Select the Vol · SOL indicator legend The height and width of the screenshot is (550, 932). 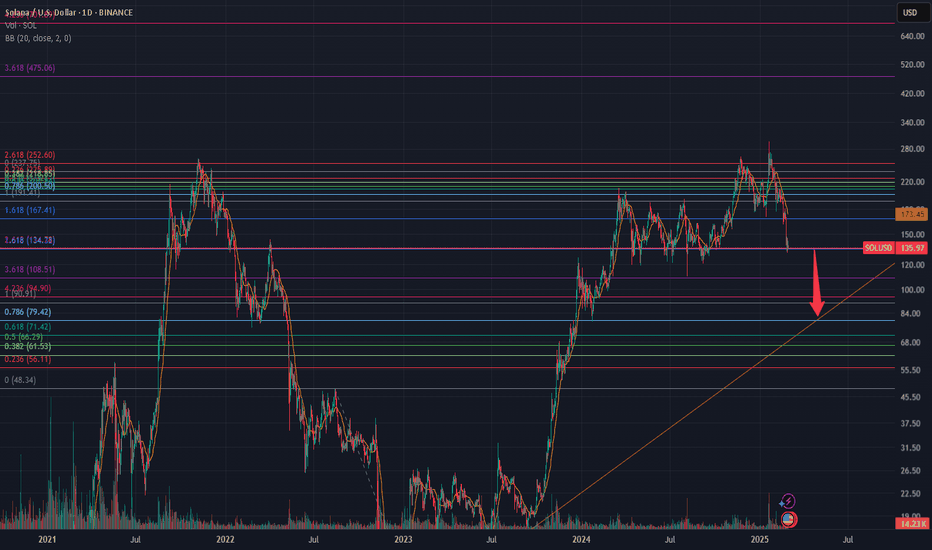pyautogui.click(x=21, y=26)
